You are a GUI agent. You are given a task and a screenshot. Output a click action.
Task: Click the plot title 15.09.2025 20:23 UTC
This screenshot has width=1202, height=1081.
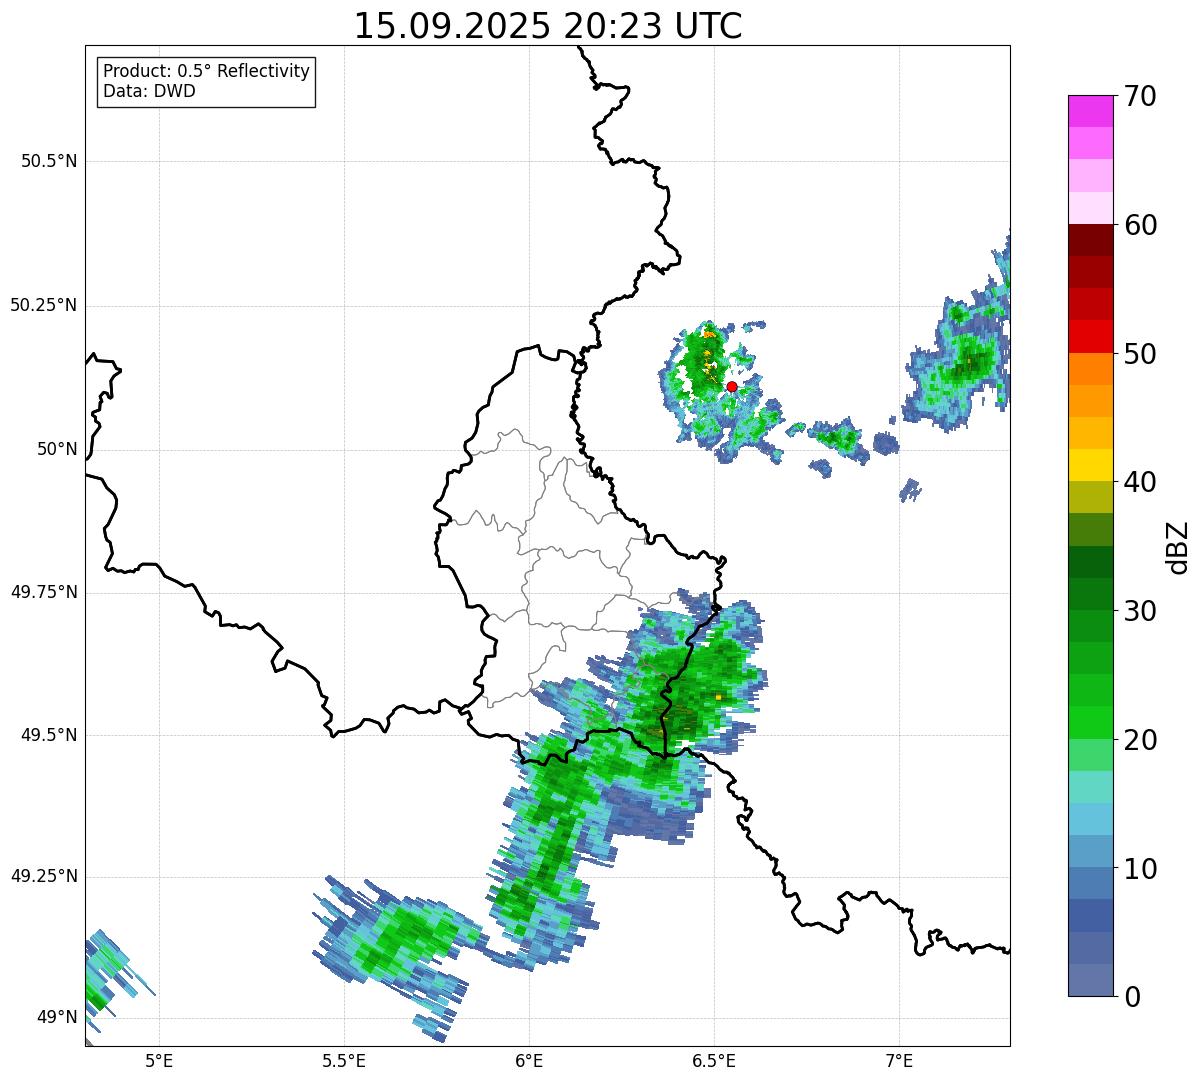coord(548,26)
